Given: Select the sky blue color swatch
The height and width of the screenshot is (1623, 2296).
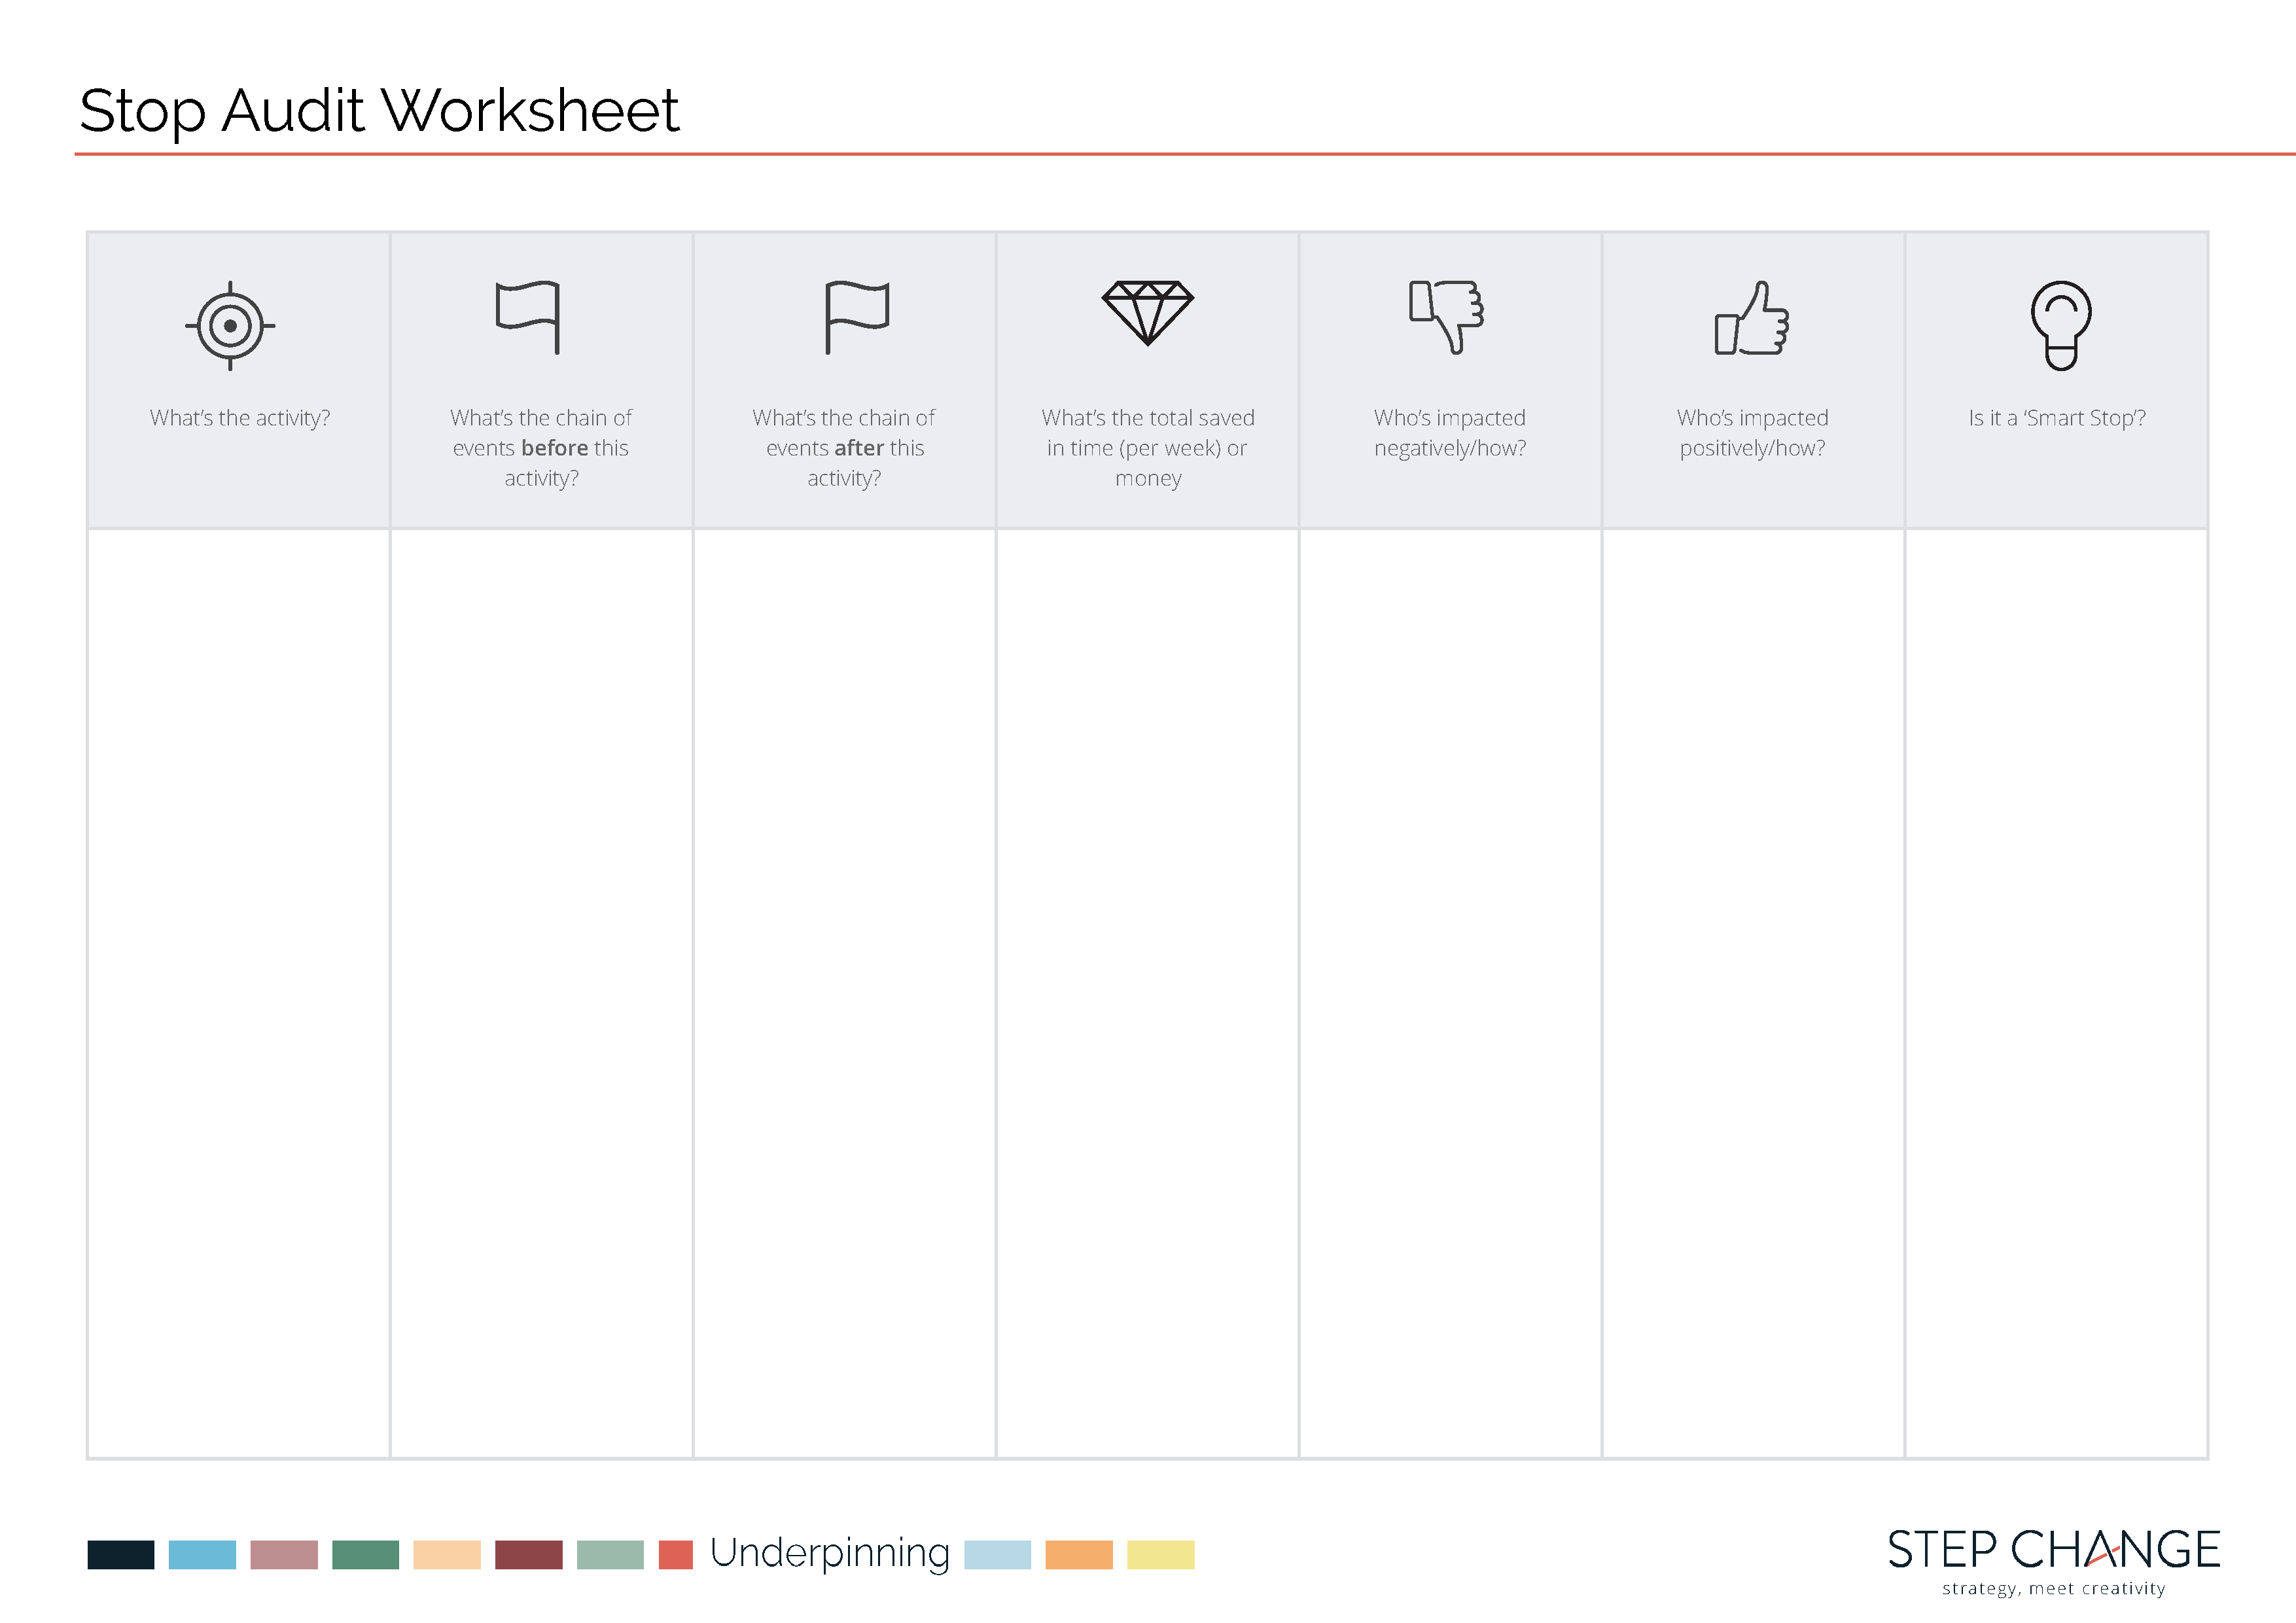Looking at the screenshot, I should pos(202,1555).
